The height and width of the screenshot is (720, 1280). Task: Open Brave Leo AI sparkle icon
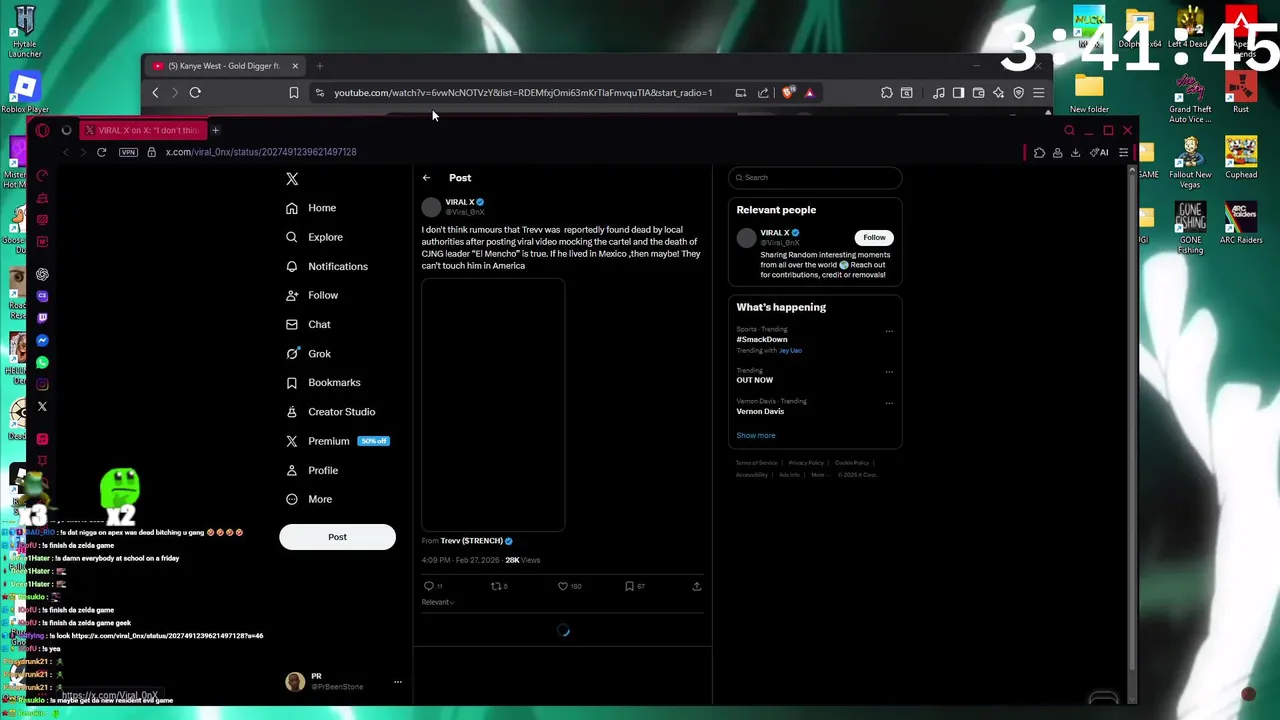(x=998, y=93)
